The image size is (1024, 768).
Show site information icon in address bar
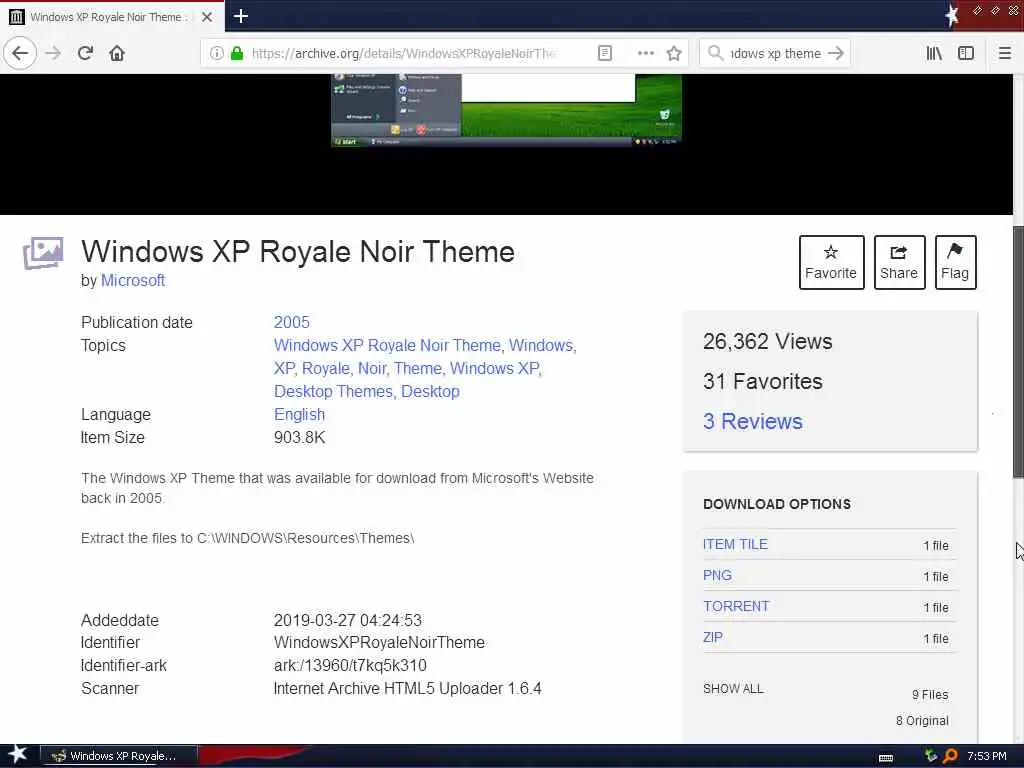(216, 54)
